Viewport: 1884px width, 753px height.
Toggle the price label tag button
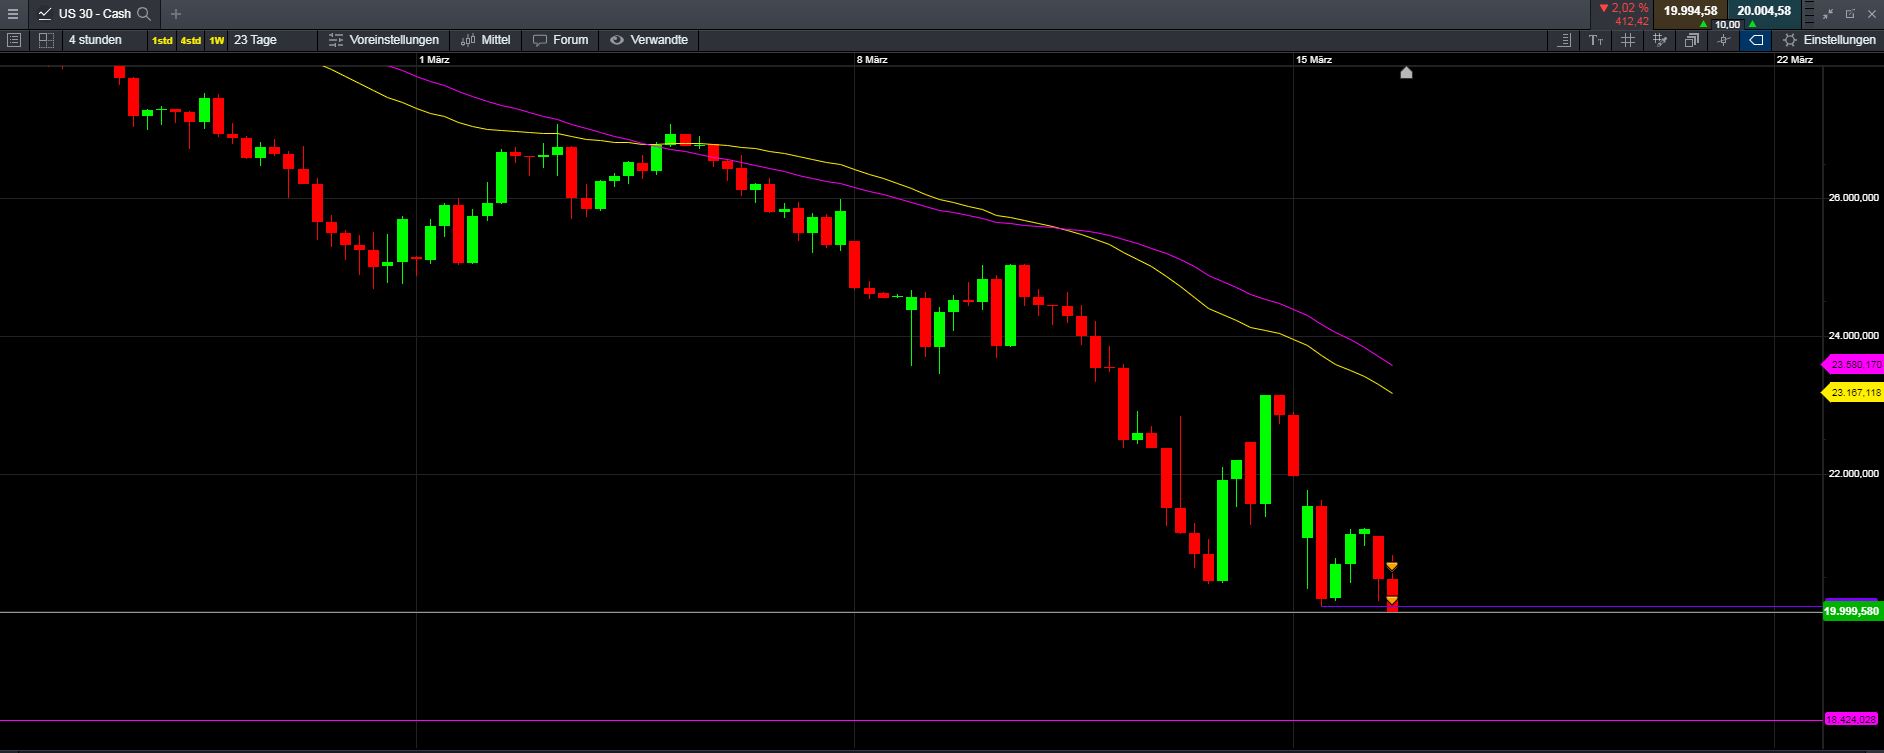pyautogui.click(x=1755, y=40)
